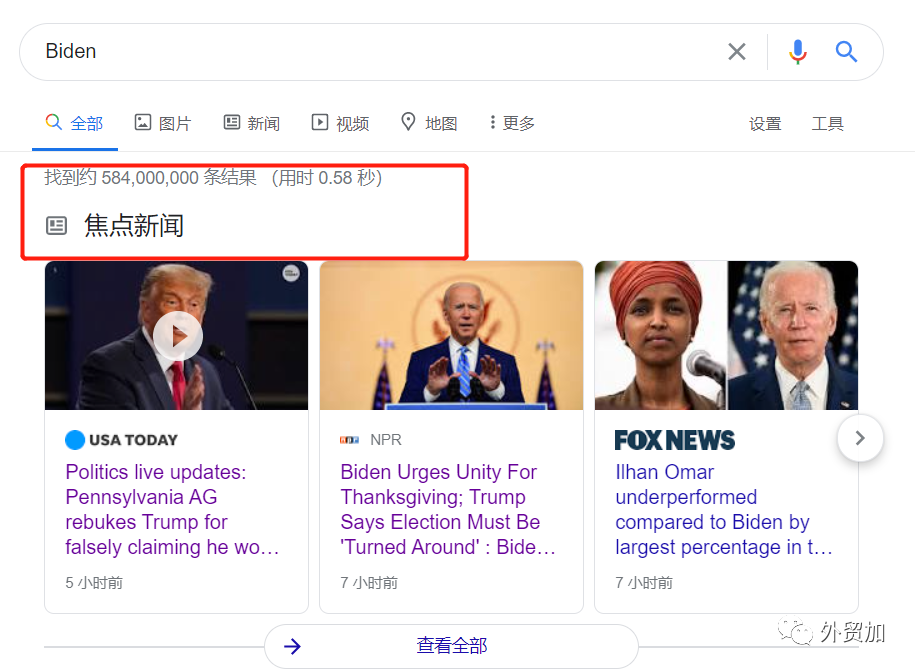Viewport: 915px width, 672px height.
Task: Click 查看全部 to view all news
Action: point(451,646)
